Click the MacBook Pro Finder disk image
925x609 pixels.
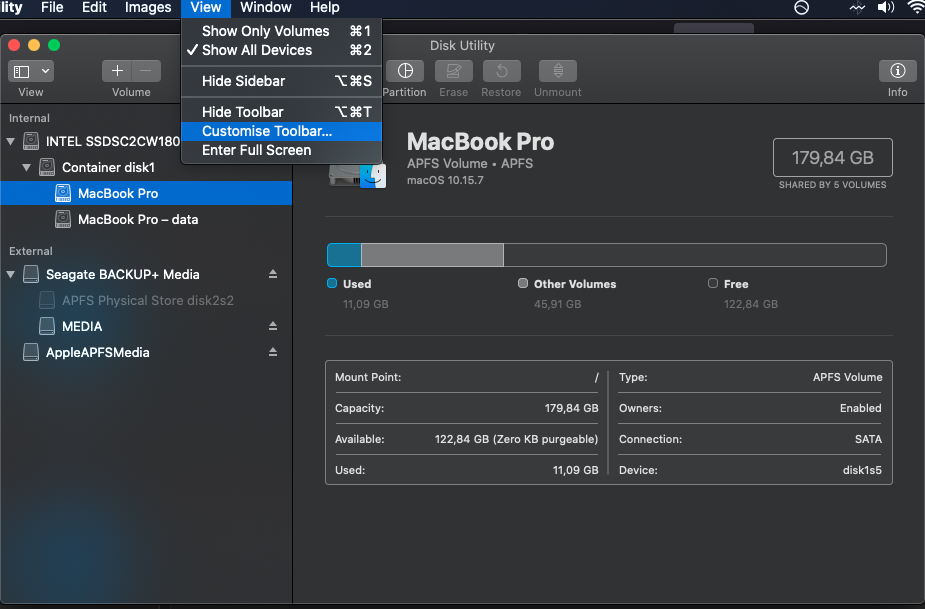click(357, 175)
